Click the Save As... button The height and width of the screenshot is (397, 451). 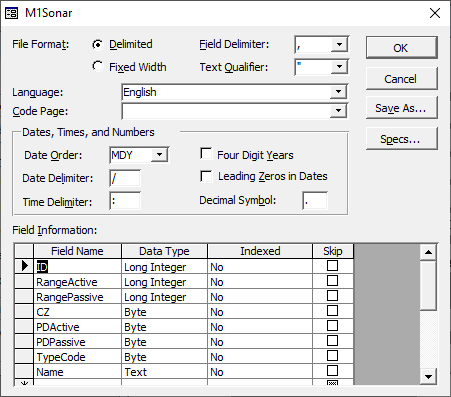click(401, 108)
